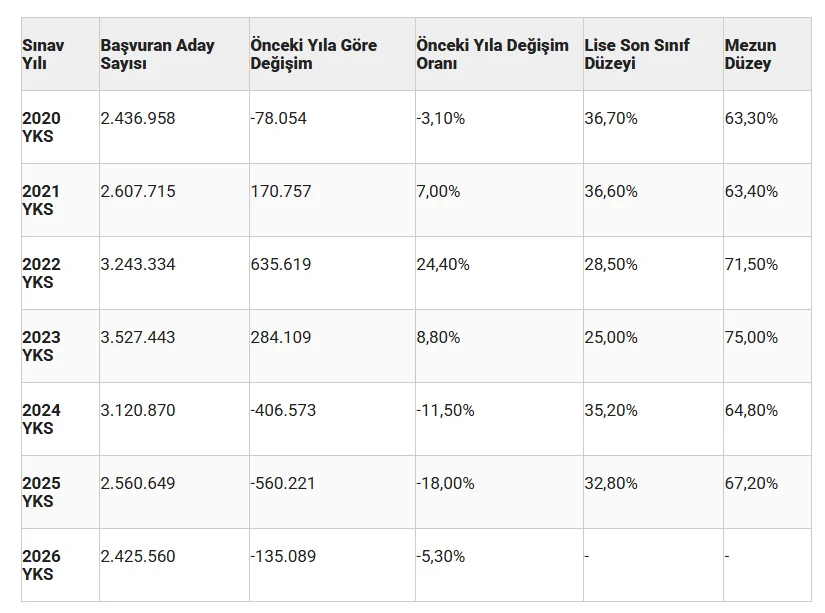Click the applicant count 3.527.443
The height and width of the screenshot is (613, 825).
coord(138,337)
